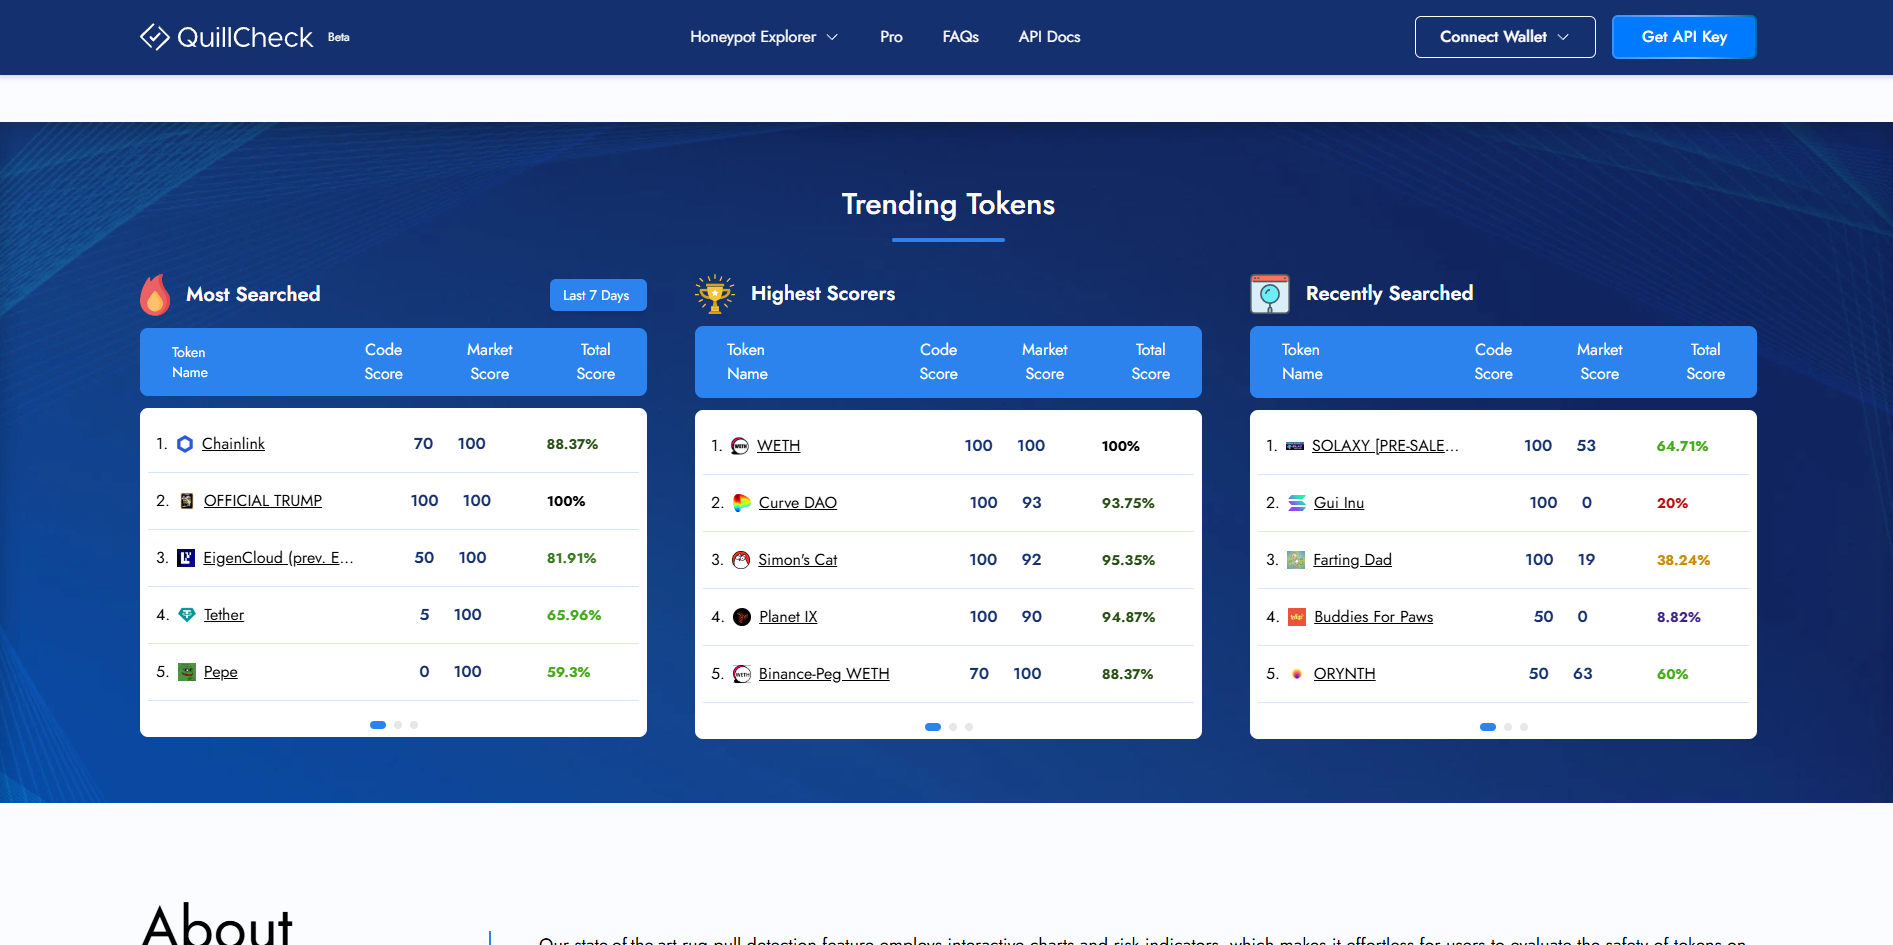Screen dimensions: 1893x945
Task: Open the Last 7 Days filter
Action: (x=597, y=295)
